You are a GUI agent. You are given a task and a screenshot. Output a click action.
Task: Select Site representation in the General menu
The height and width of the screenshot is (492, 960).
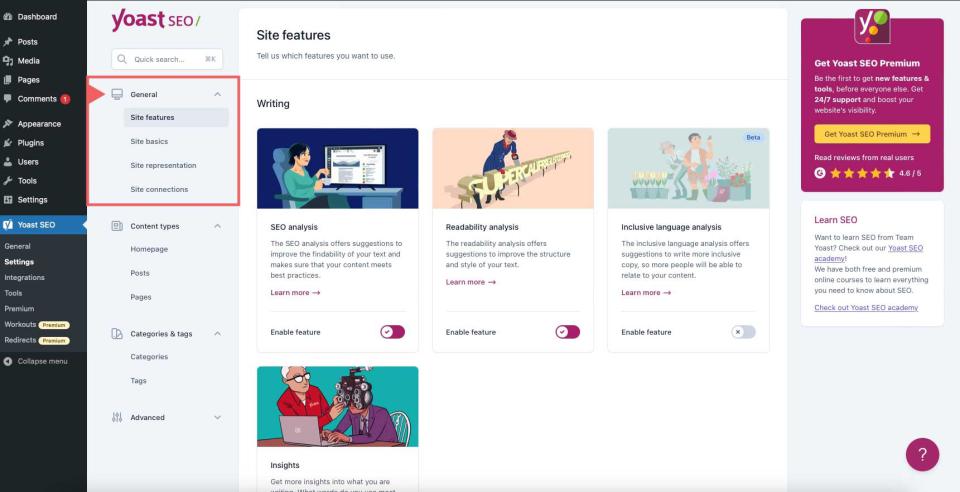point(163,165)
